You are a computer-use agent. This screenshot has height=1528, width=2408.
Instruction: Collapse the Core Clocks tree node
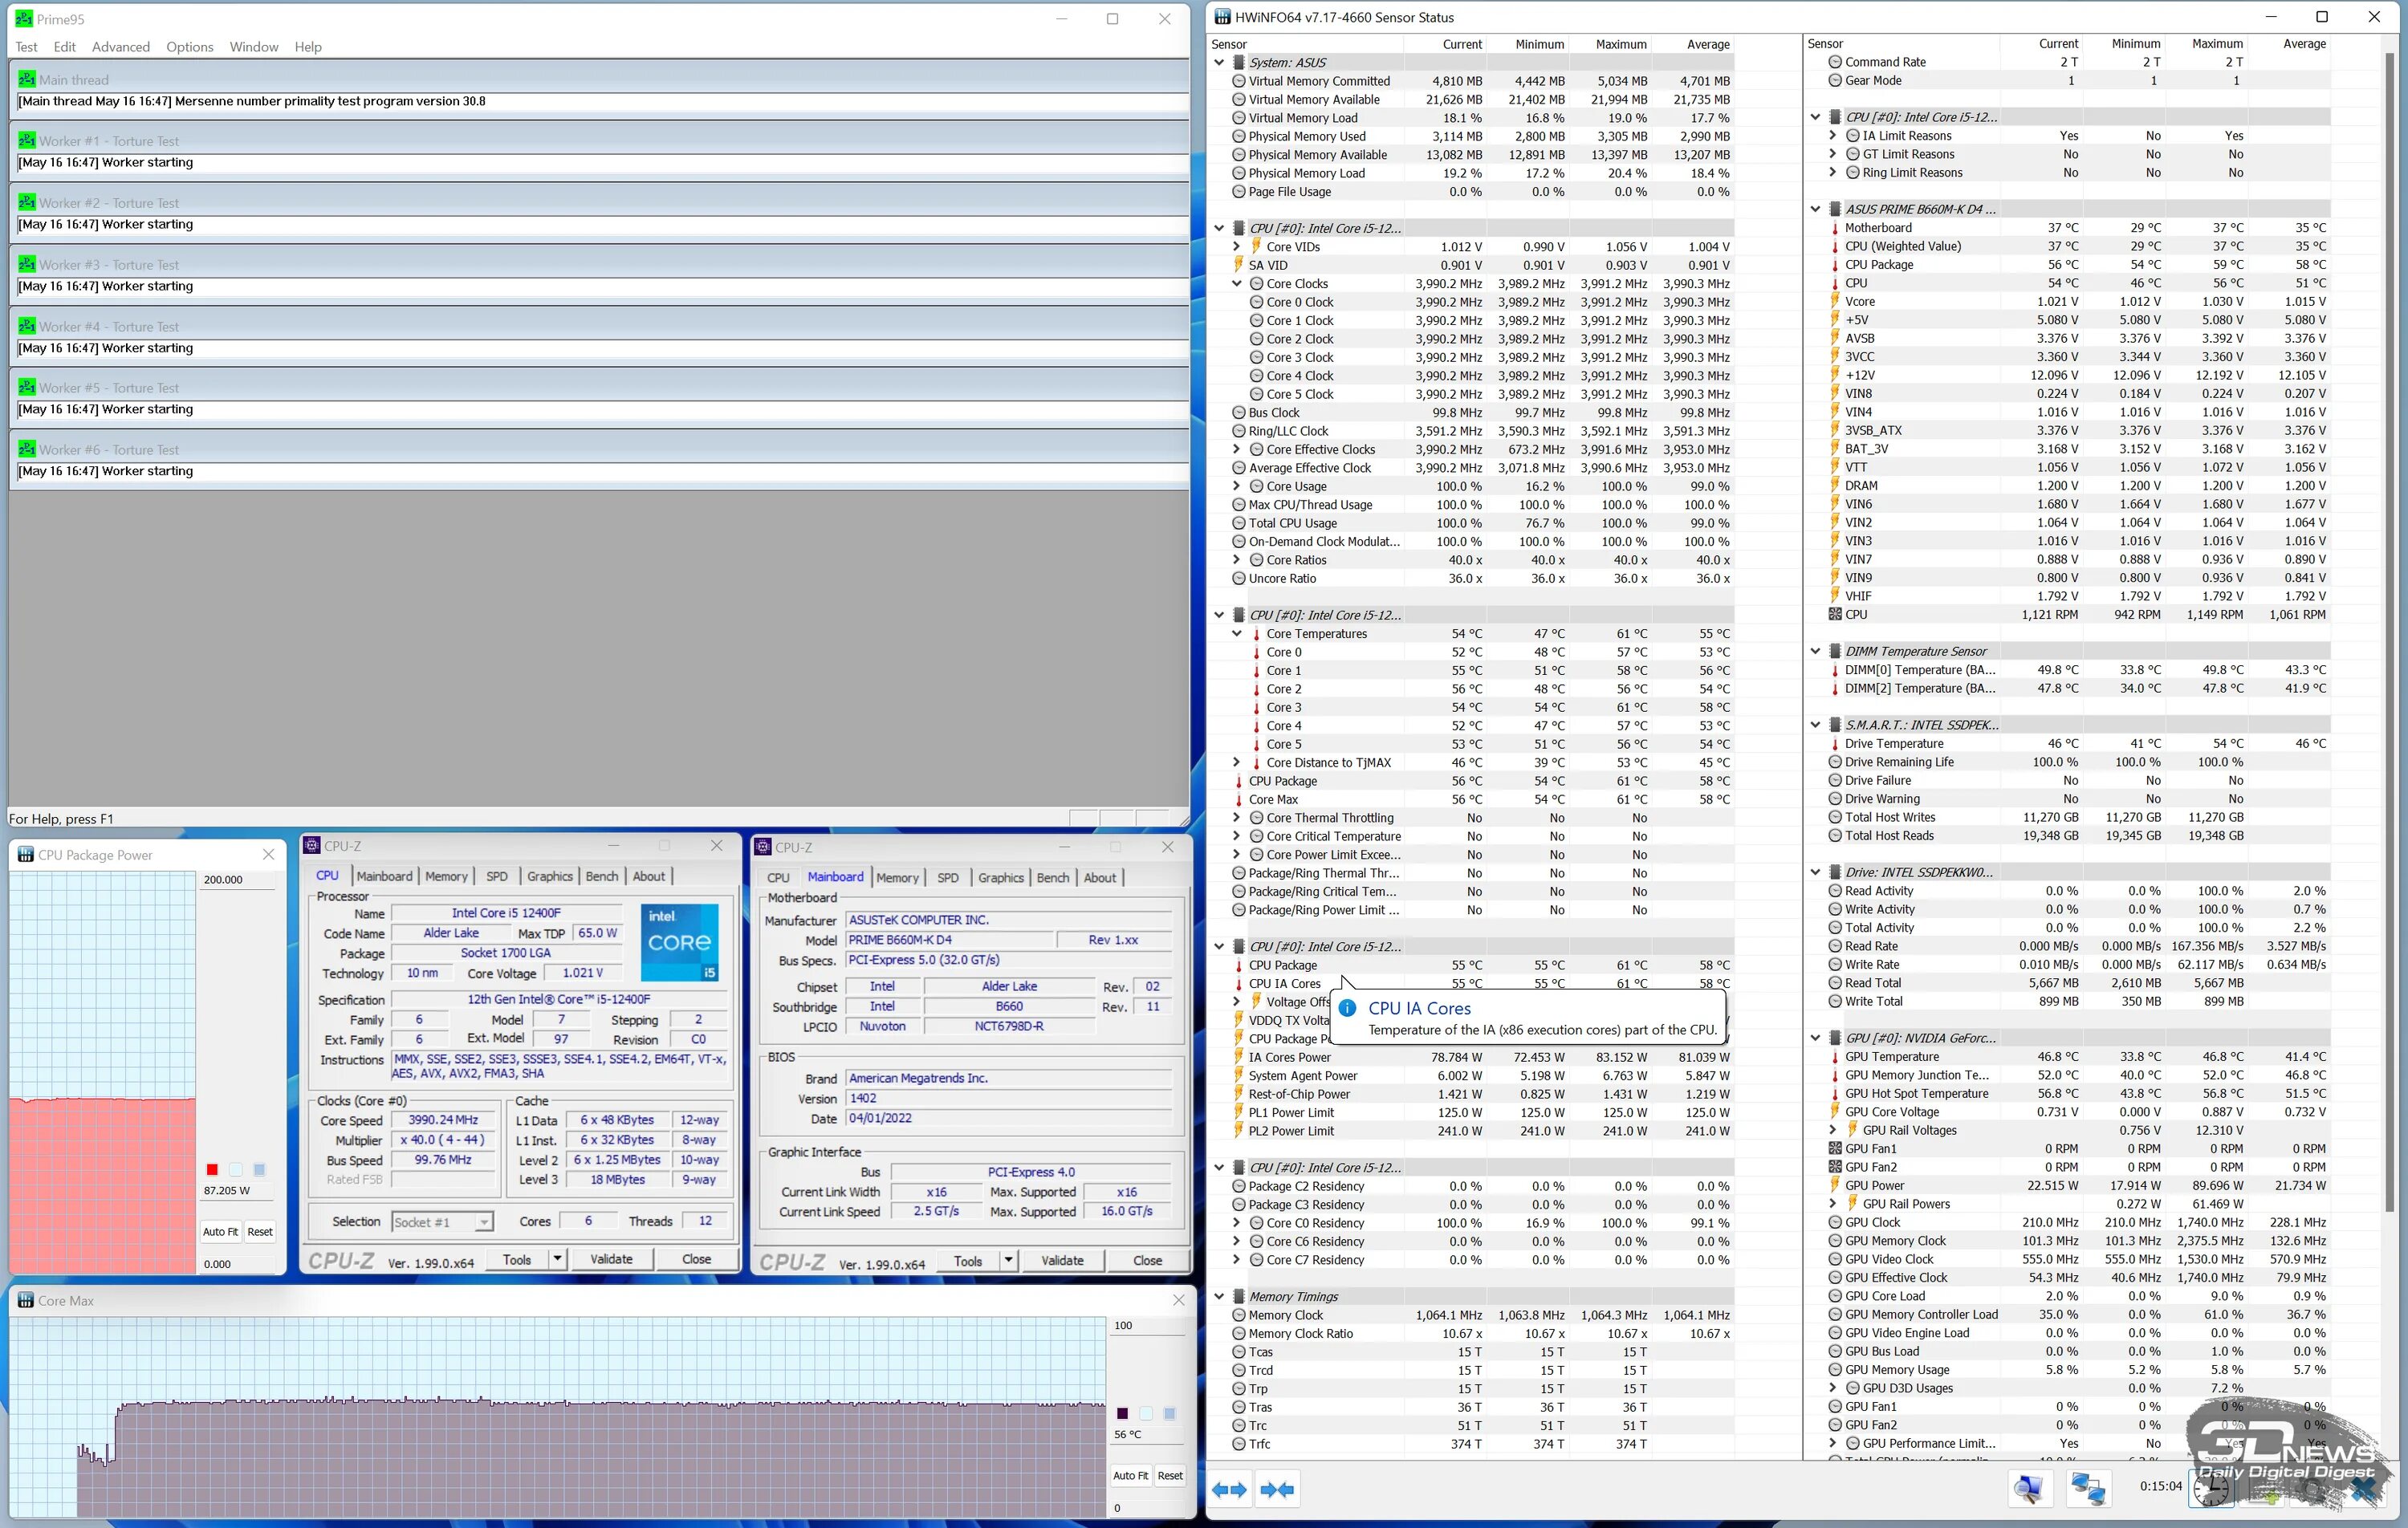1237,284
